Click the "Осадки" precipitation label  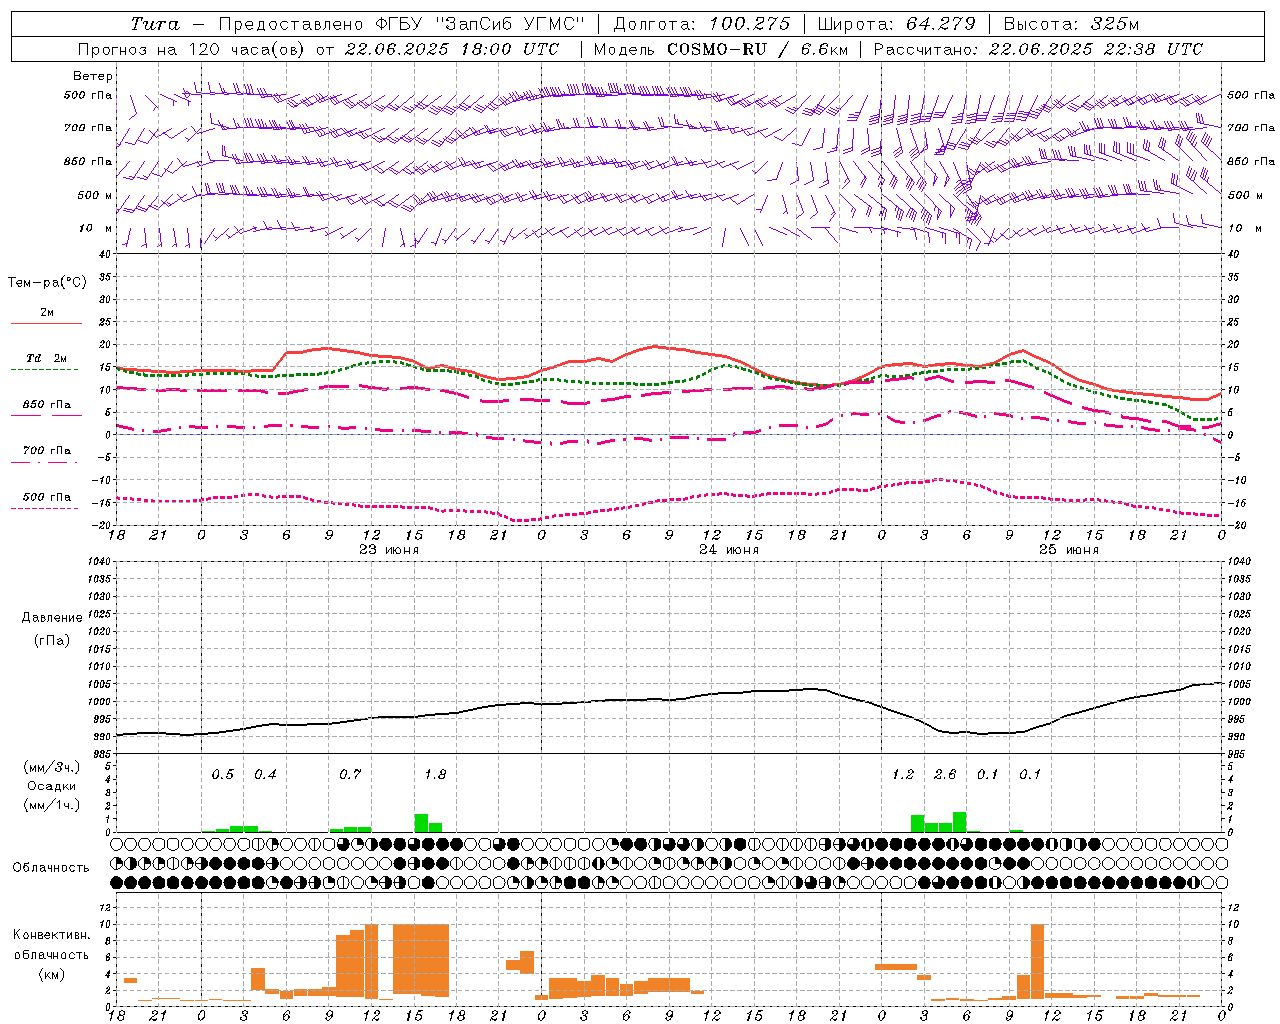coord(52,786)
